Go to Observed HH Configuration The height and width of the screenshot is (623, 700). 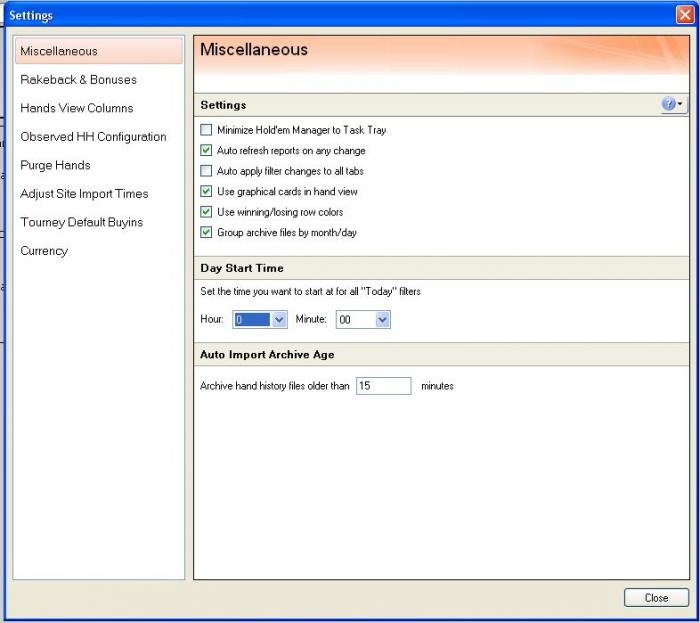pos(93,137)
